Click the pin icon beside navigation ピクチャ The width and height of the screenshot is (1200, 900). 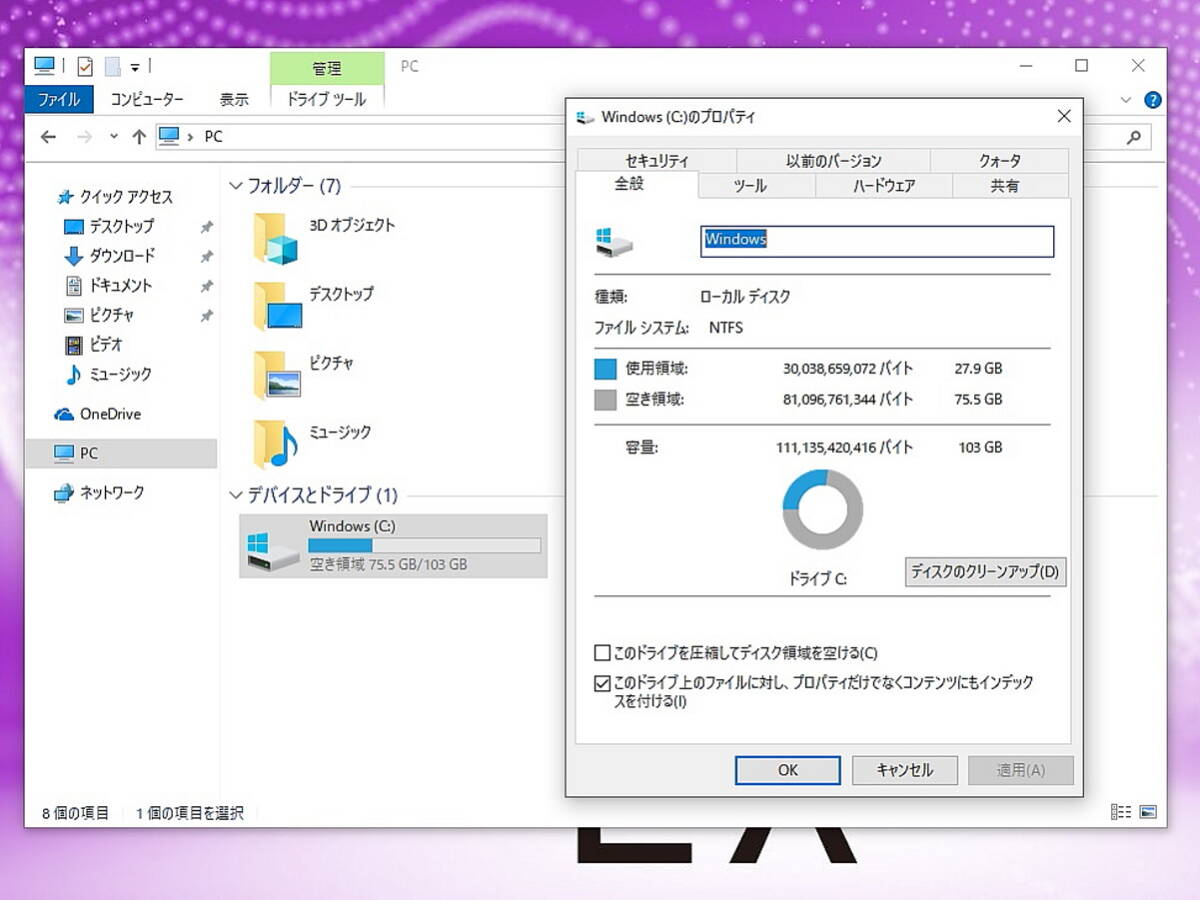point(206,315)
